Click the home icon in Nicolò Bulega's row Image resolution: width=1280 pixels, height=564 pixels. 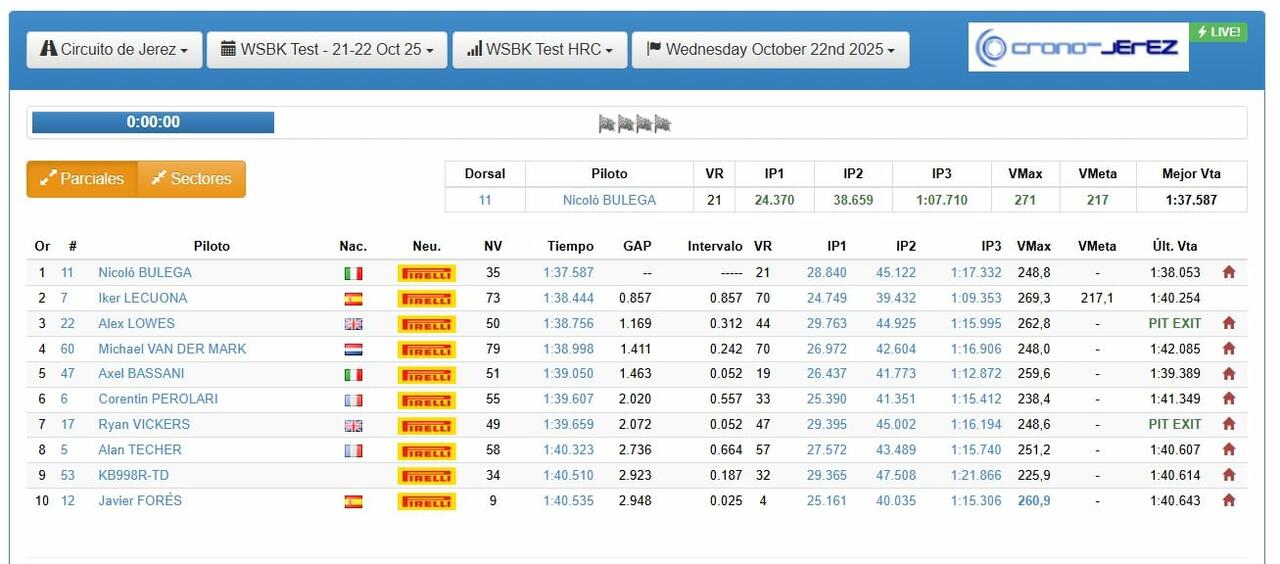1228,272
